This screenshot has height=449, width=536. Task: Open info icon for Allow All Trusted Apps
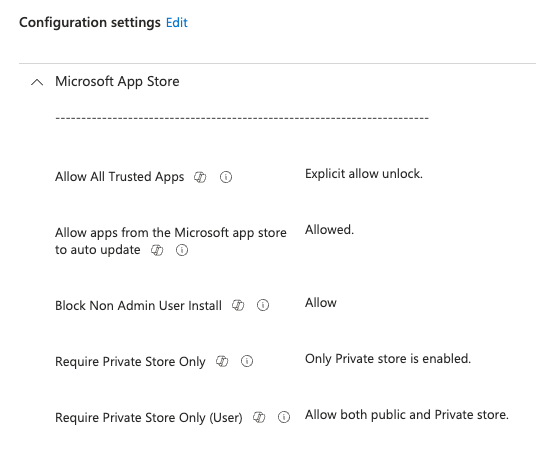tap(226, 177)
